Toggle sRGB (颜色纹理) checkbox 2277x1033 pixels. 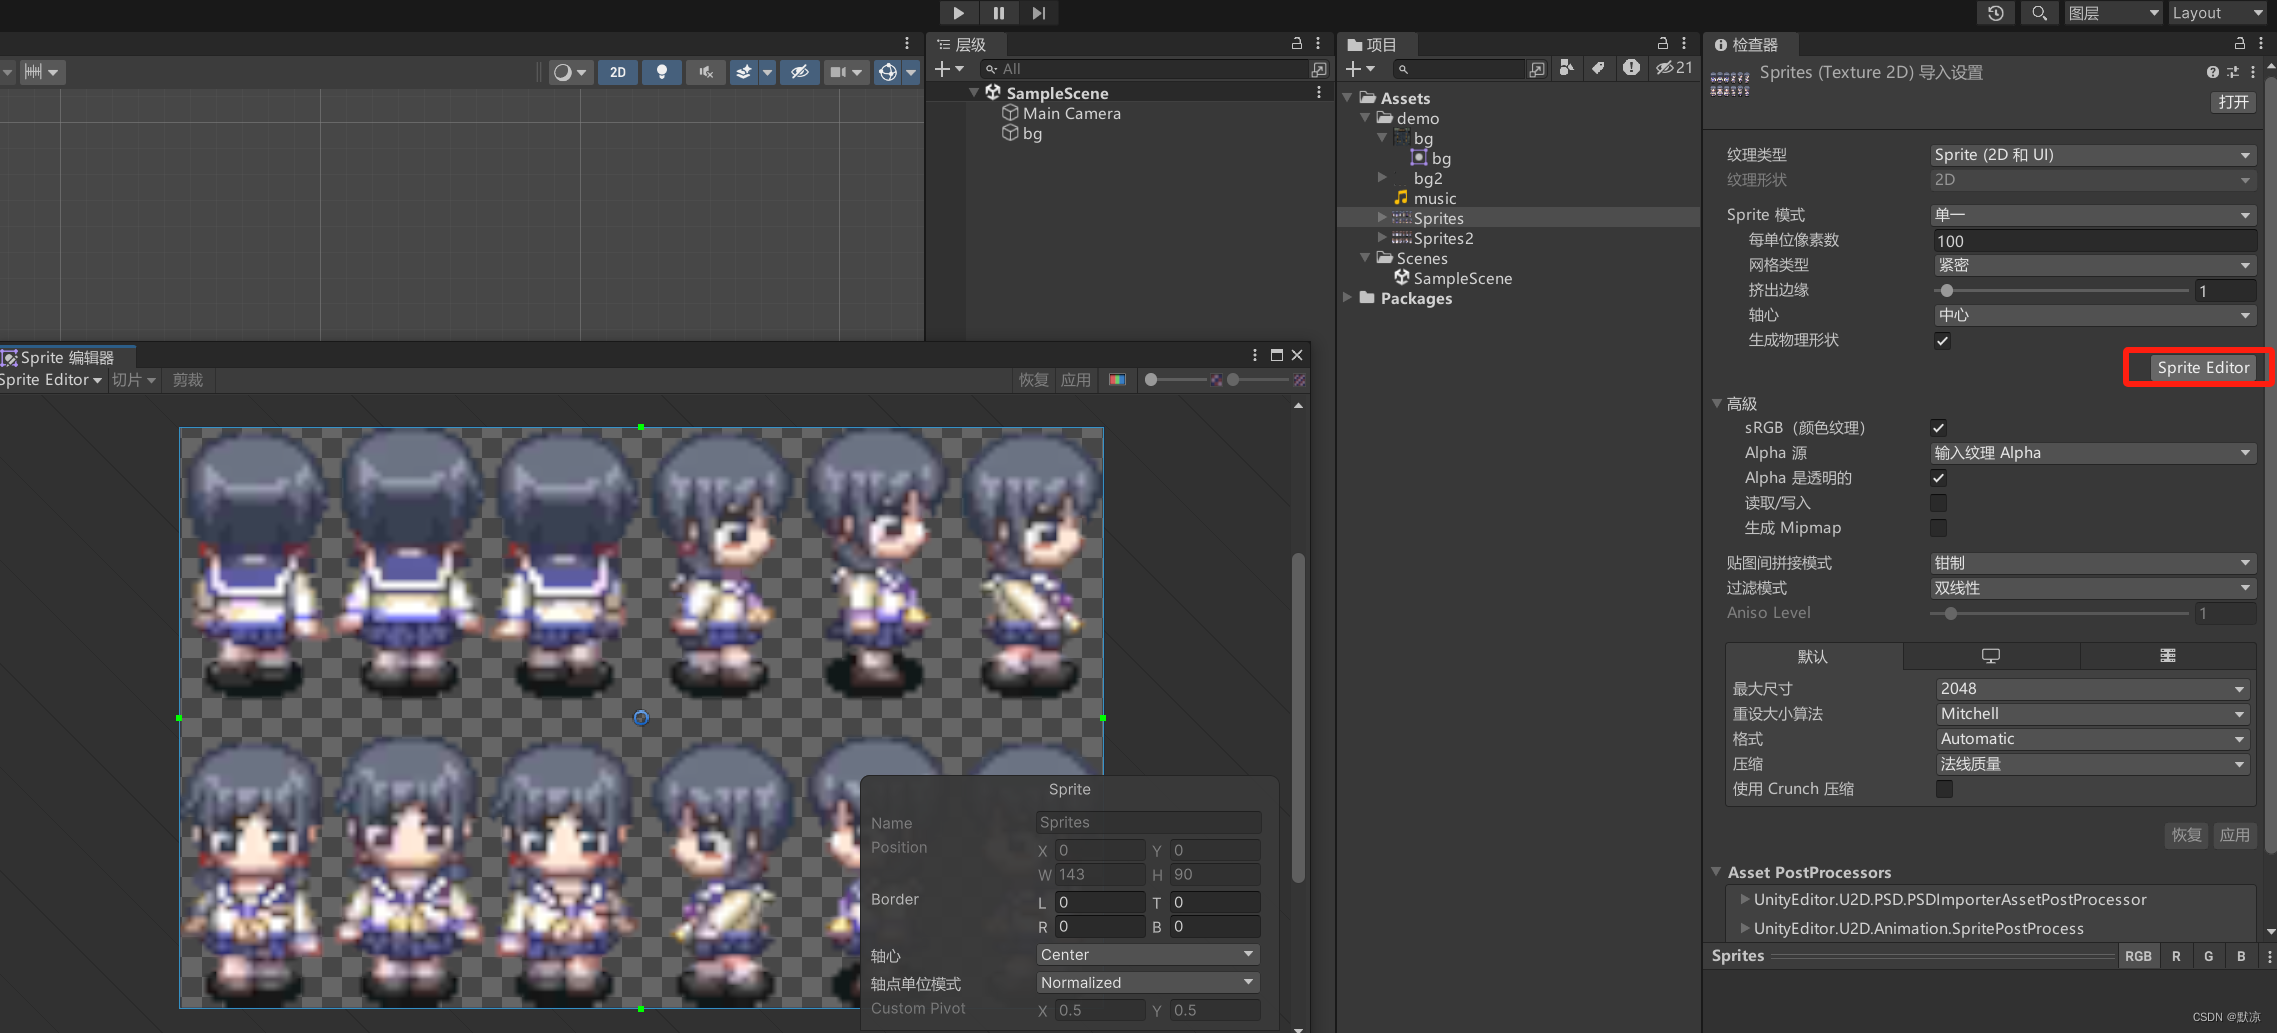point(1938,428)
